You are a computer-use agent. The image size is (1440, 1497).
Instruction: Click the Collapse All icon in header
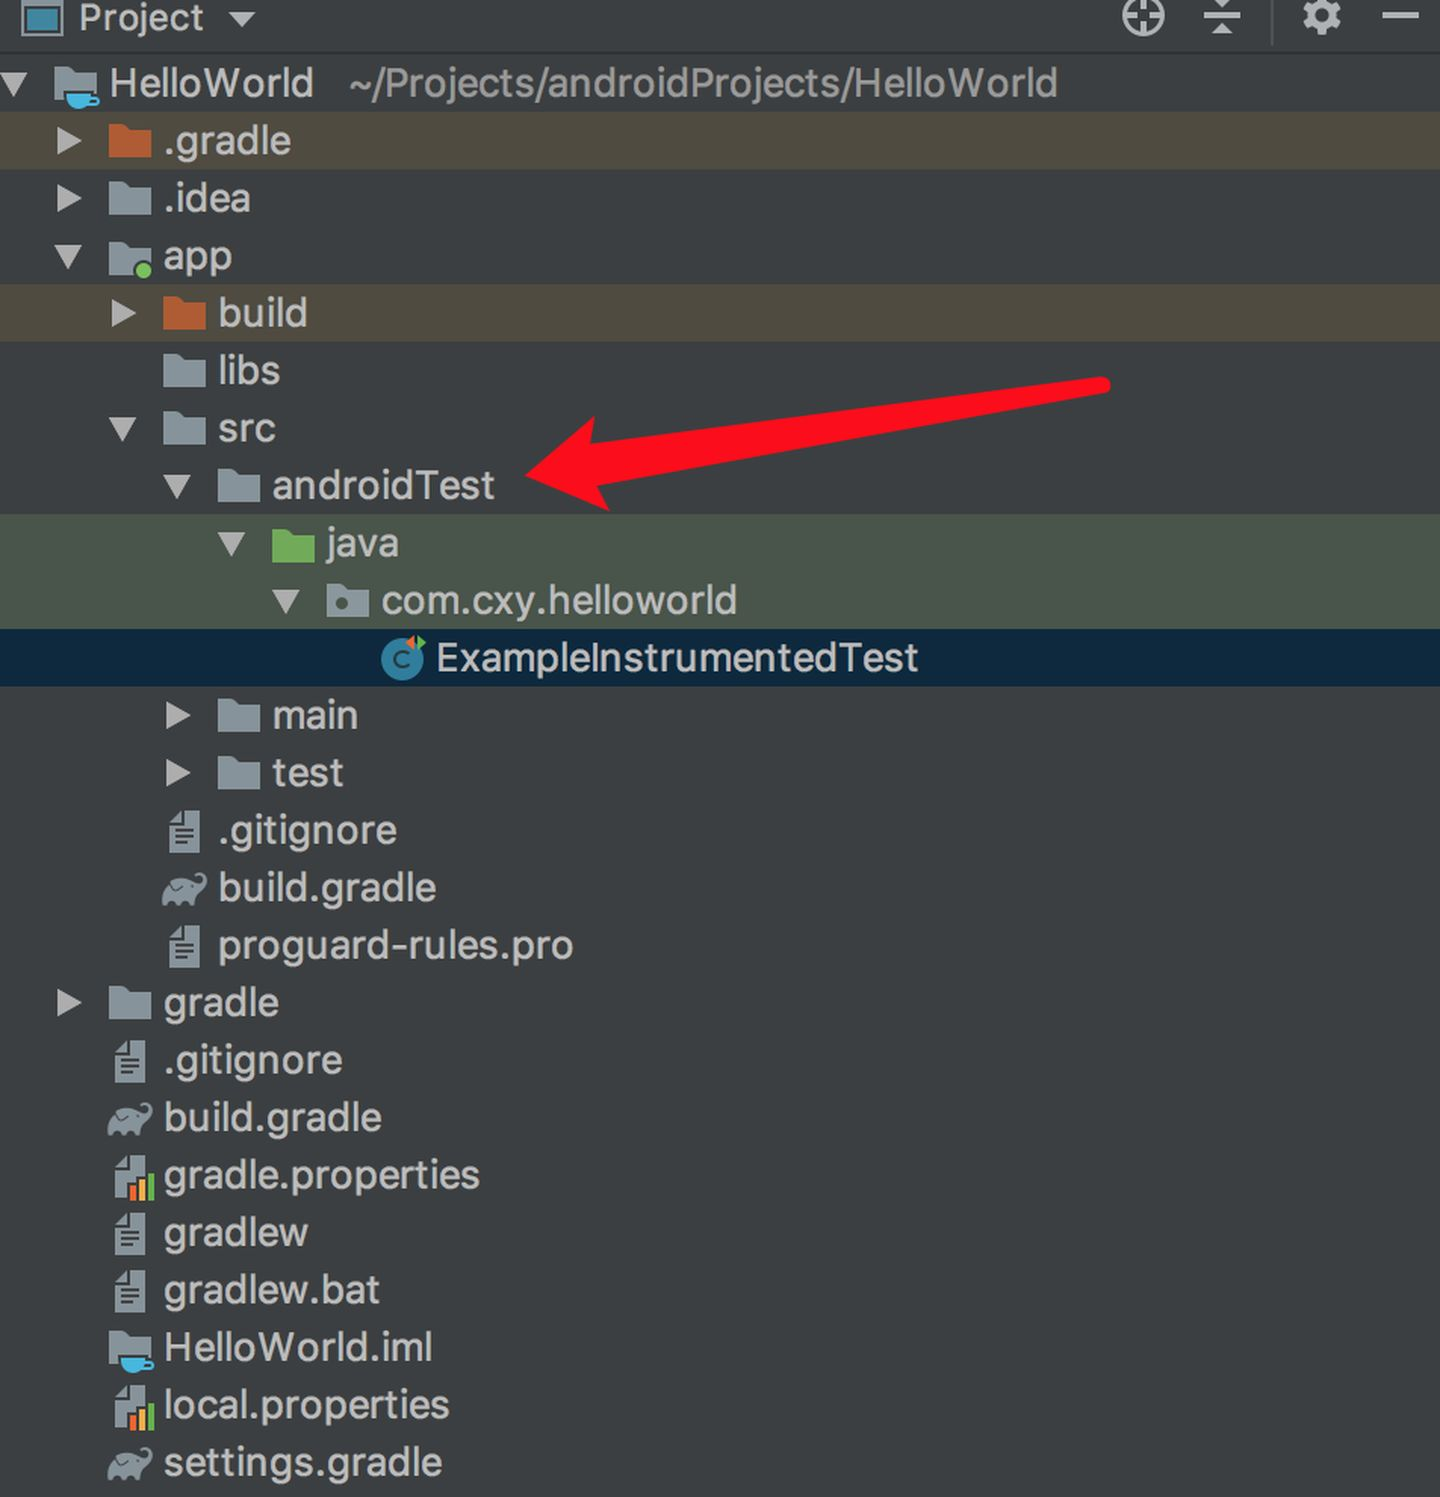(x=1221, y=17)
